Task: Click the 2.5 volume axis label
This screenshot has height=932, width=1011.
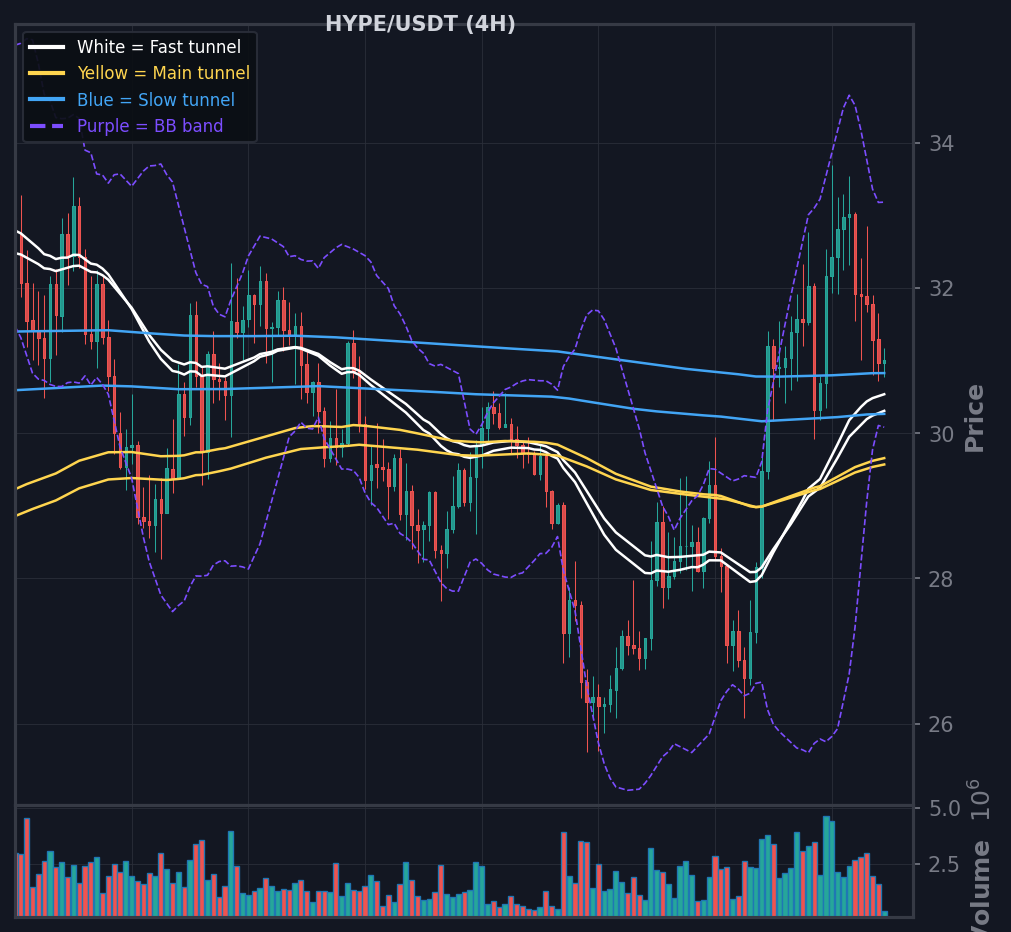Action: [x=945, y=864]
